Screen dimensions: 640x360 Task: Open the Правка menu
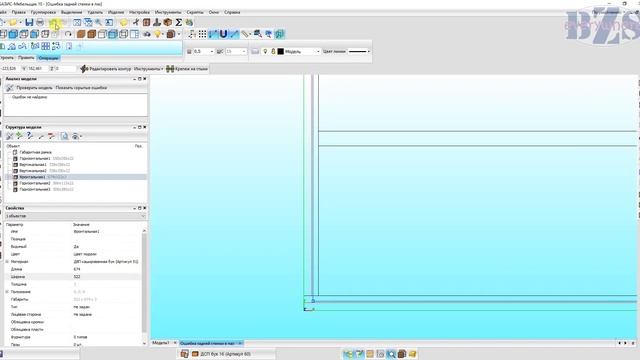pyautogui.click(x=18, y=12)
